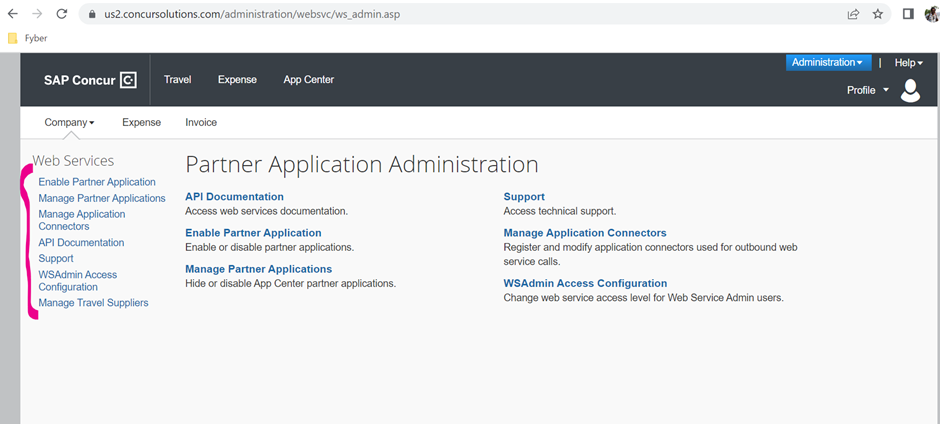The width and height of the screenshot is (940, 424).
Task: Click the bold API Documentation heading link
Action: click(x=234, y=197)
